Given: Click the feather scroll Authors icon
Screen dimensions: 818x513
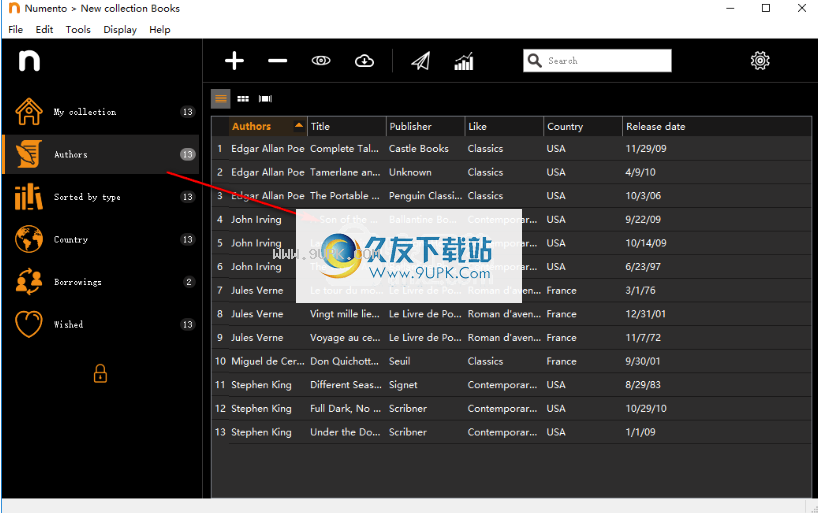Looking at the screenshot, I should [29, 154].
